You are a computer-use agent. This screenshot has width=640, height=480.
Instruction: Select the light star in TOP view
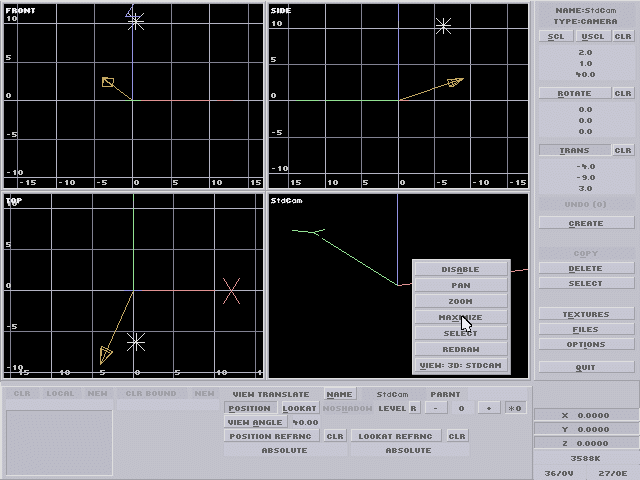coord(136,343)
